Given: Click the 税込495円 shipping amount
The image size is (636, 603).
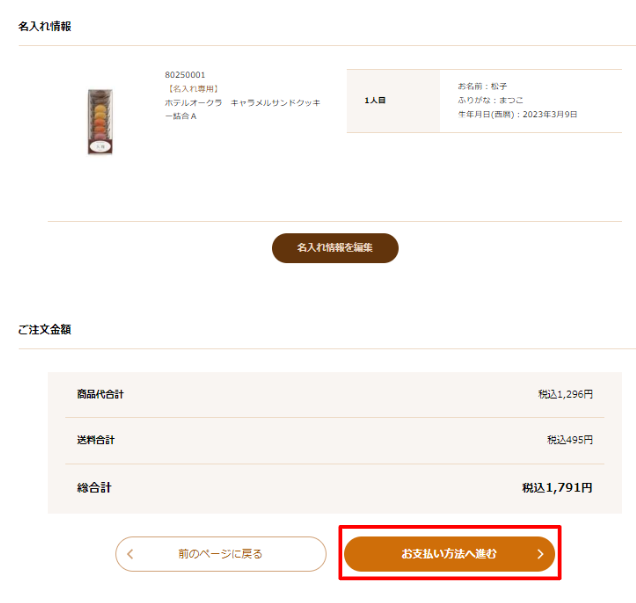Looking at the screenshot, I should [570, 440].
